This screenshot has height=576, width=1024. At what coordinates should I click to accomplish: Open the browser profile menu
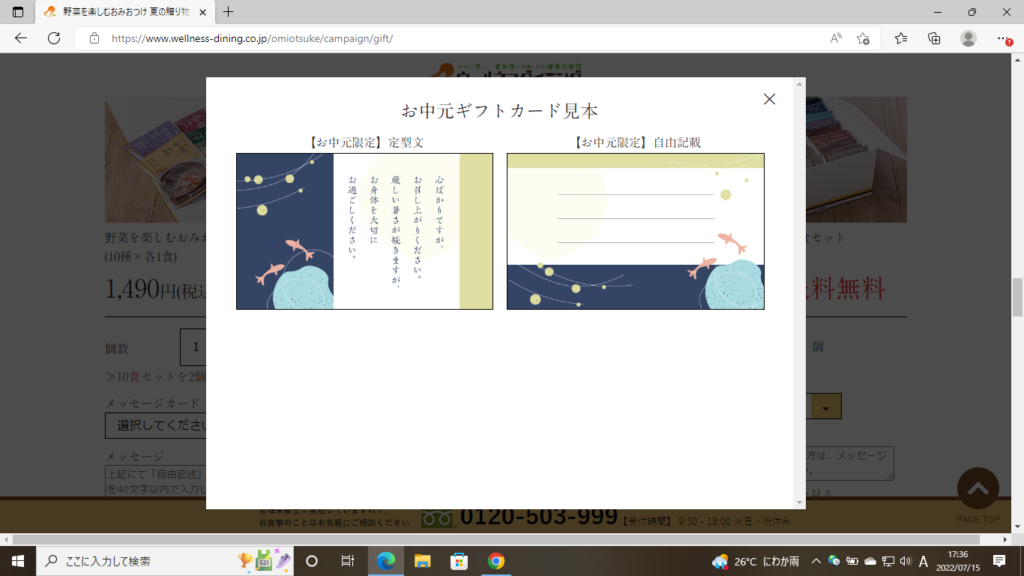(x=968, y=38)
